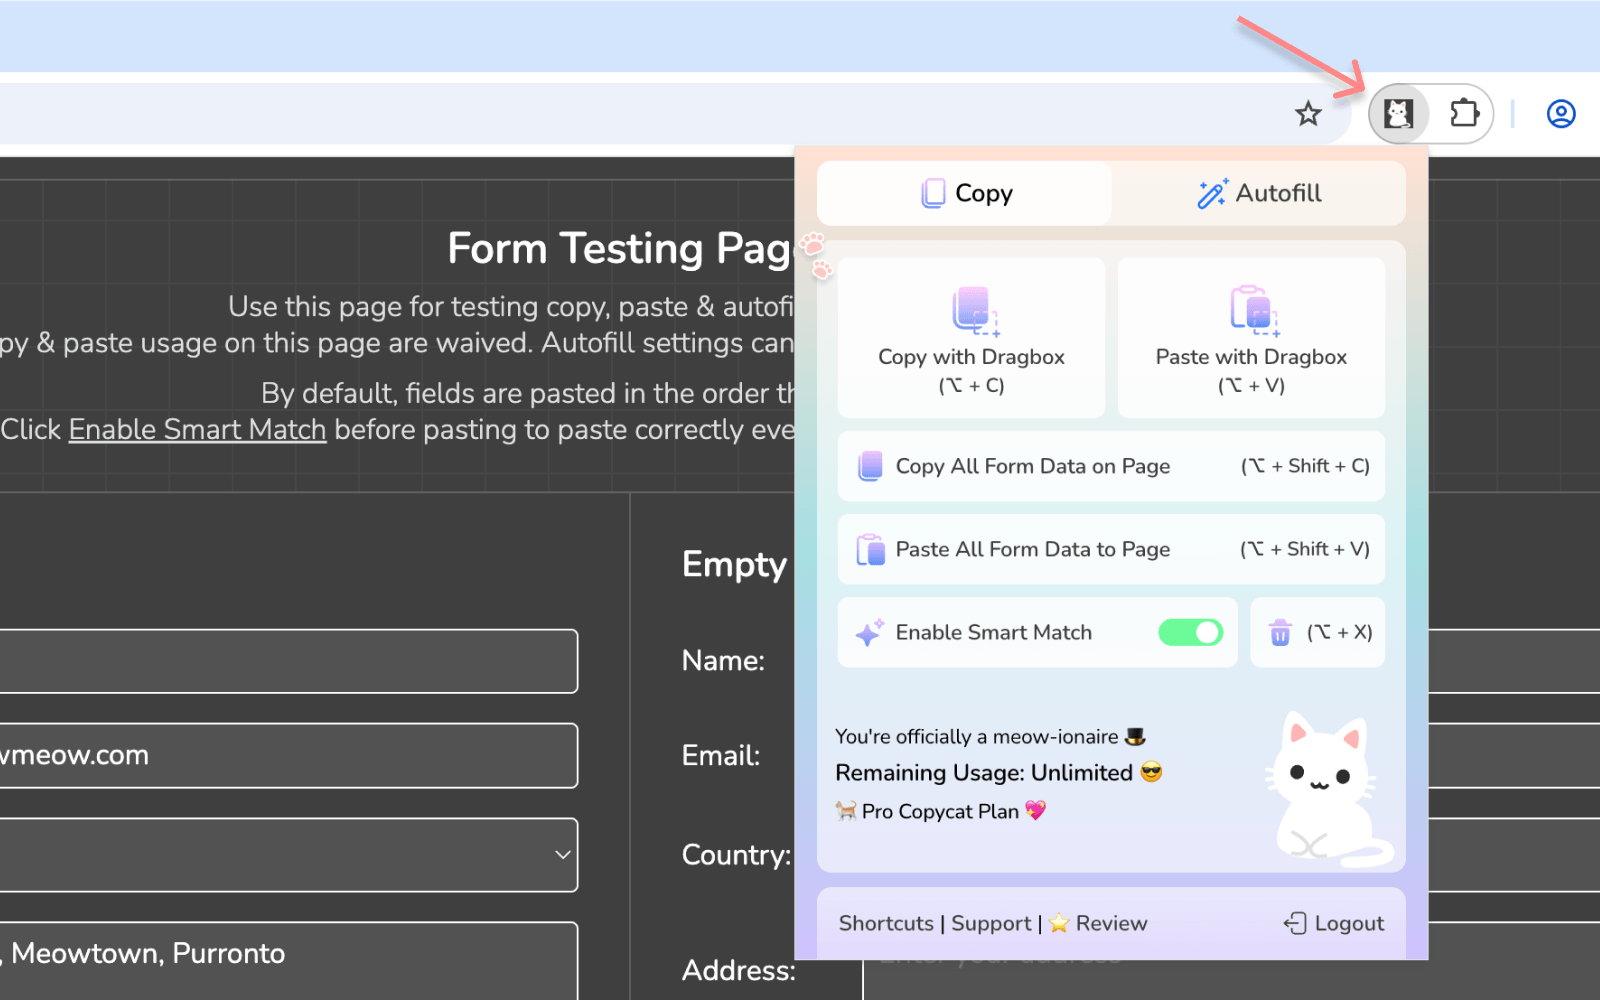Expand the Country selection dropdown
The width and height of the screenshot is (1600, 1000).
coord(558,855)
